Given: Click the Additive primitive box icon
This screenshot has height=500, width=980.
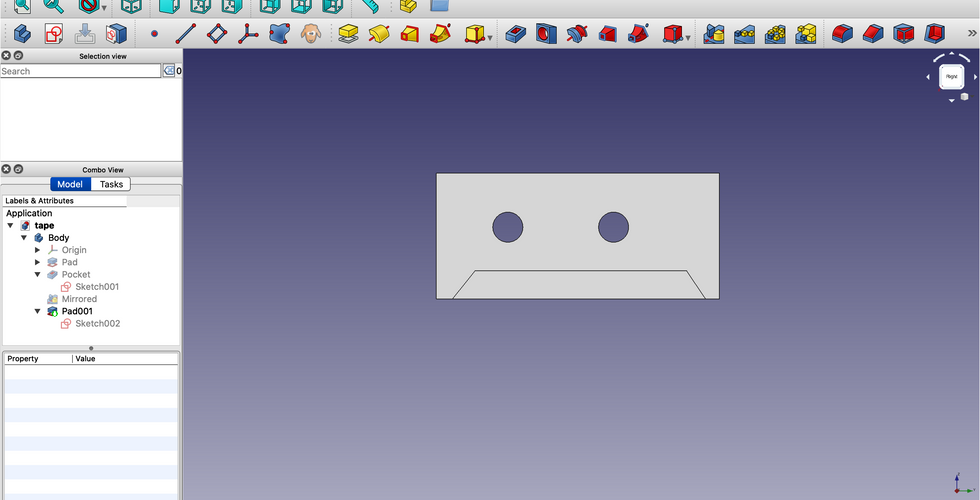Looking at the screenshot, I should (x=474, y=33).
